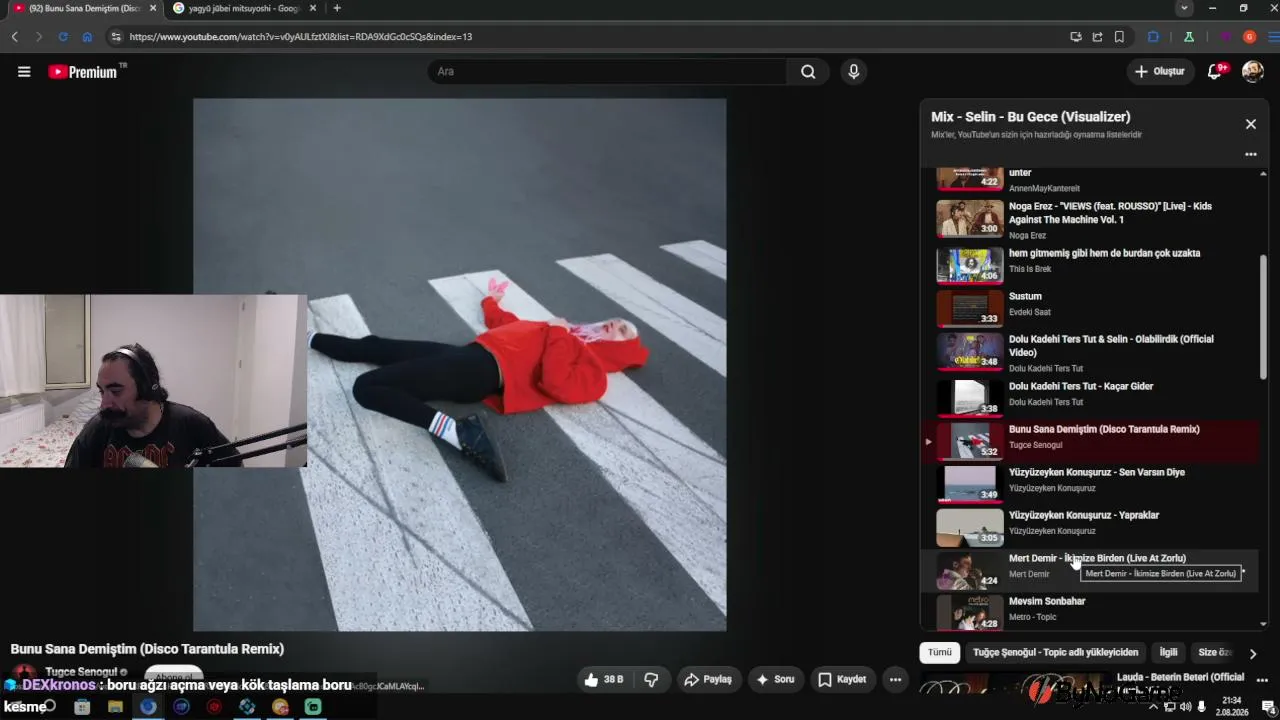Image resolution: width=1280 pixels, height=720 pixels.
Task: Click the Kaydet save button
Action: (x=842, y=680)
